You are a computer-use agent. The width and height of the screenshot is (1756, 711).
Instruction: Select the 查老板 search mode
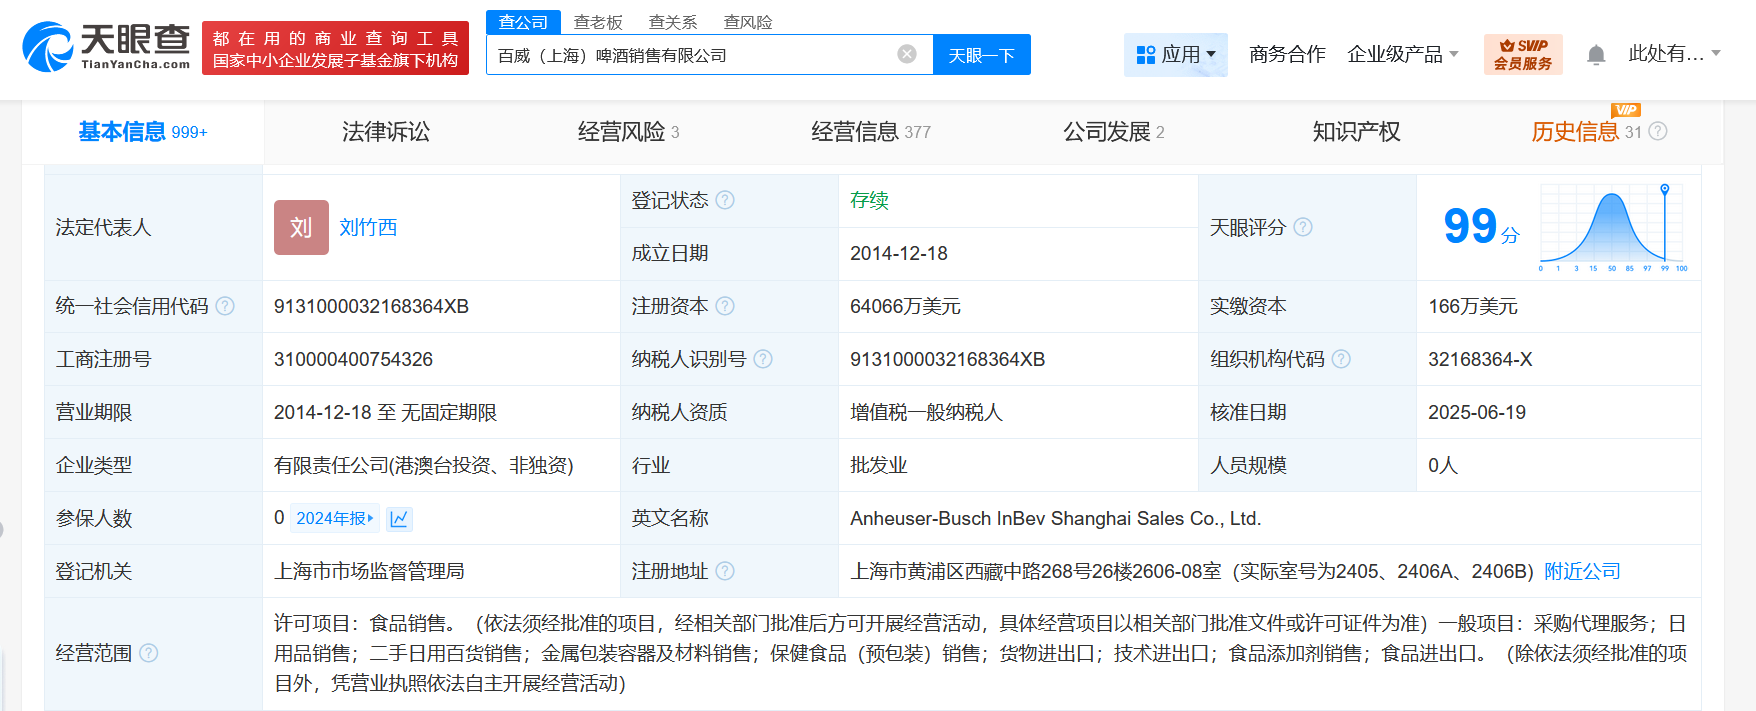(x=598, y=22)
